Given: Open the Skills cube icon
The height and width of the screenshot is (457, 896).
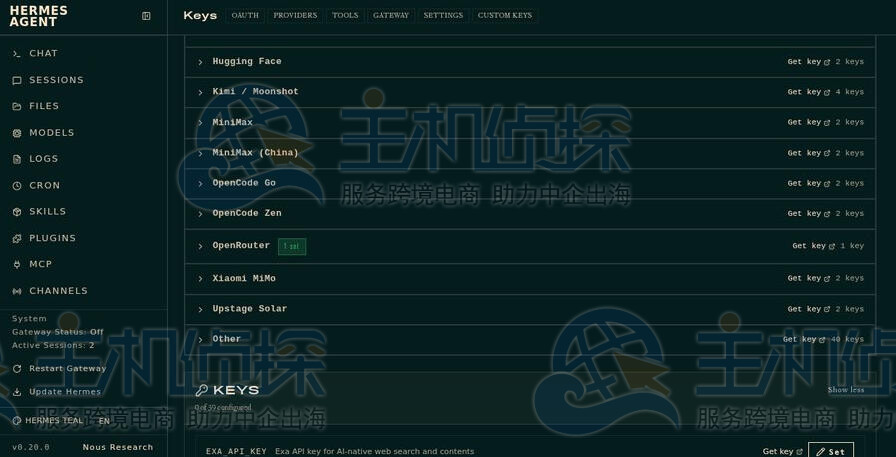Looking at the screenshot, I should click(17, 212).
